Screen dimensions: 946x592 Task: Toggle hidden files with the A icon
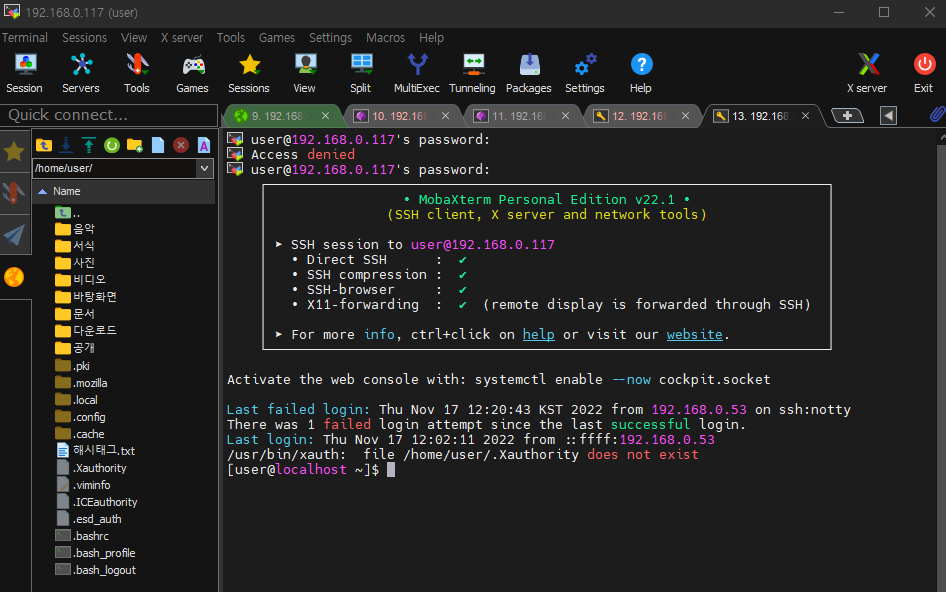coord(204,145)
